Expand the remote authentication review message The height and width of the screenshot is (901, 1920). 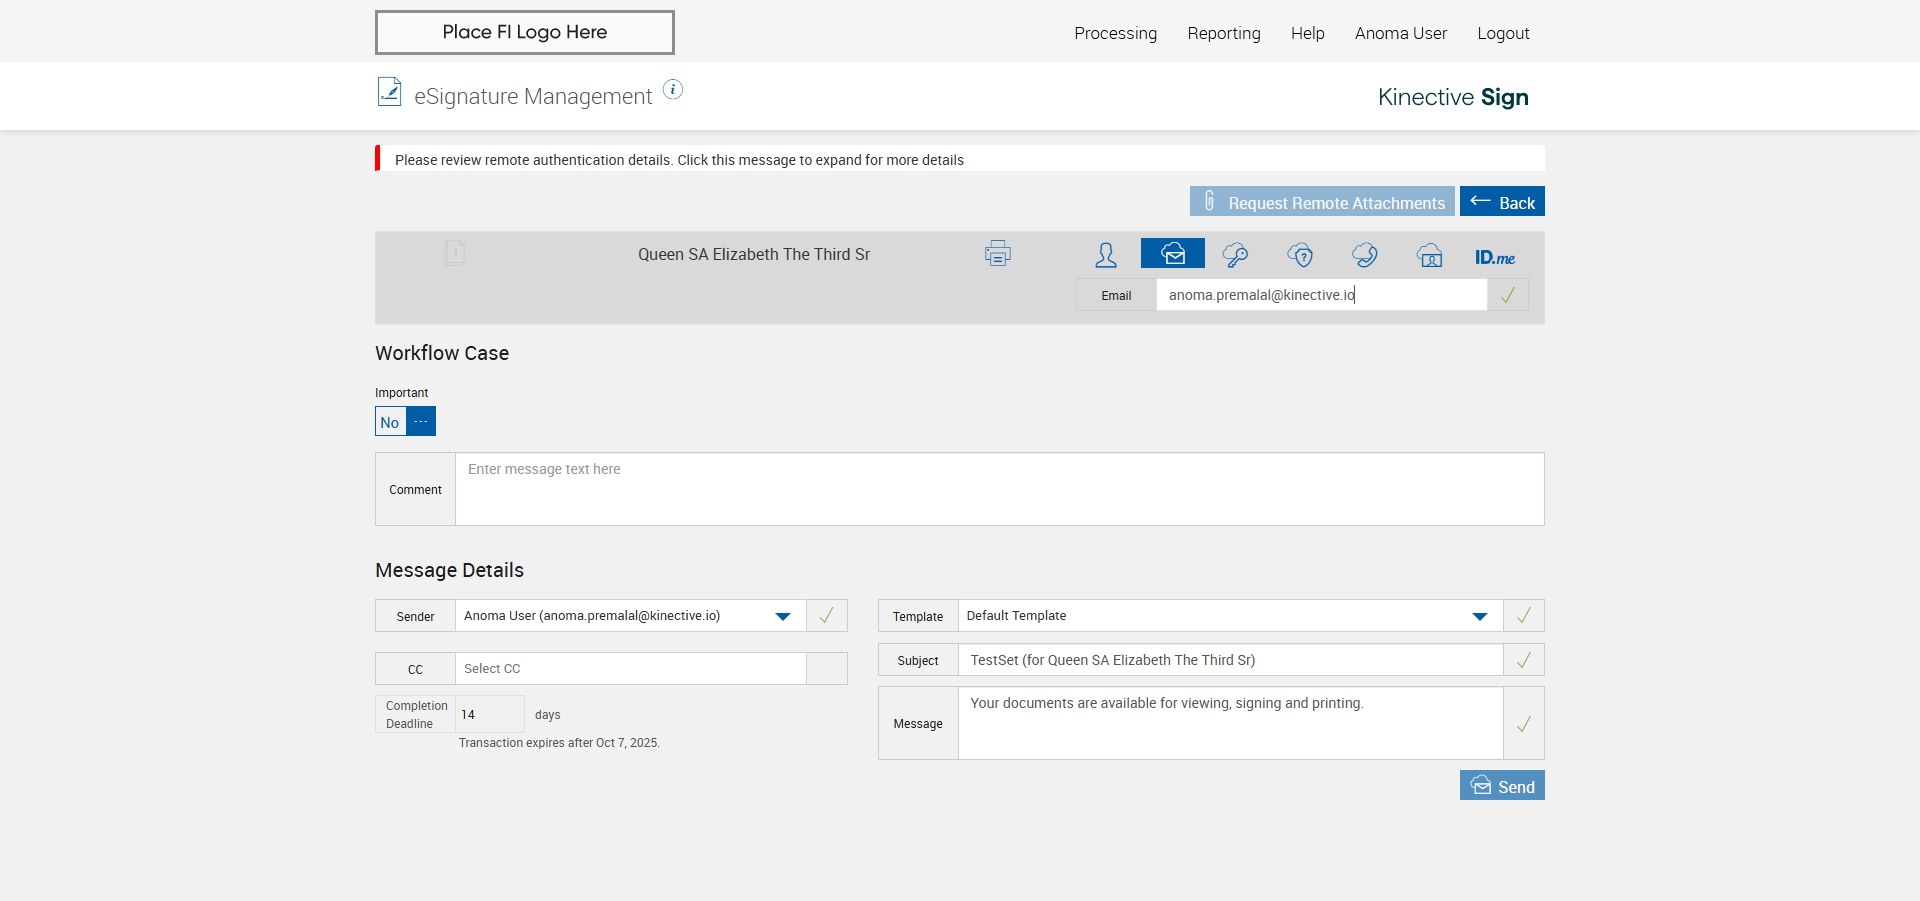pos(679,160)
